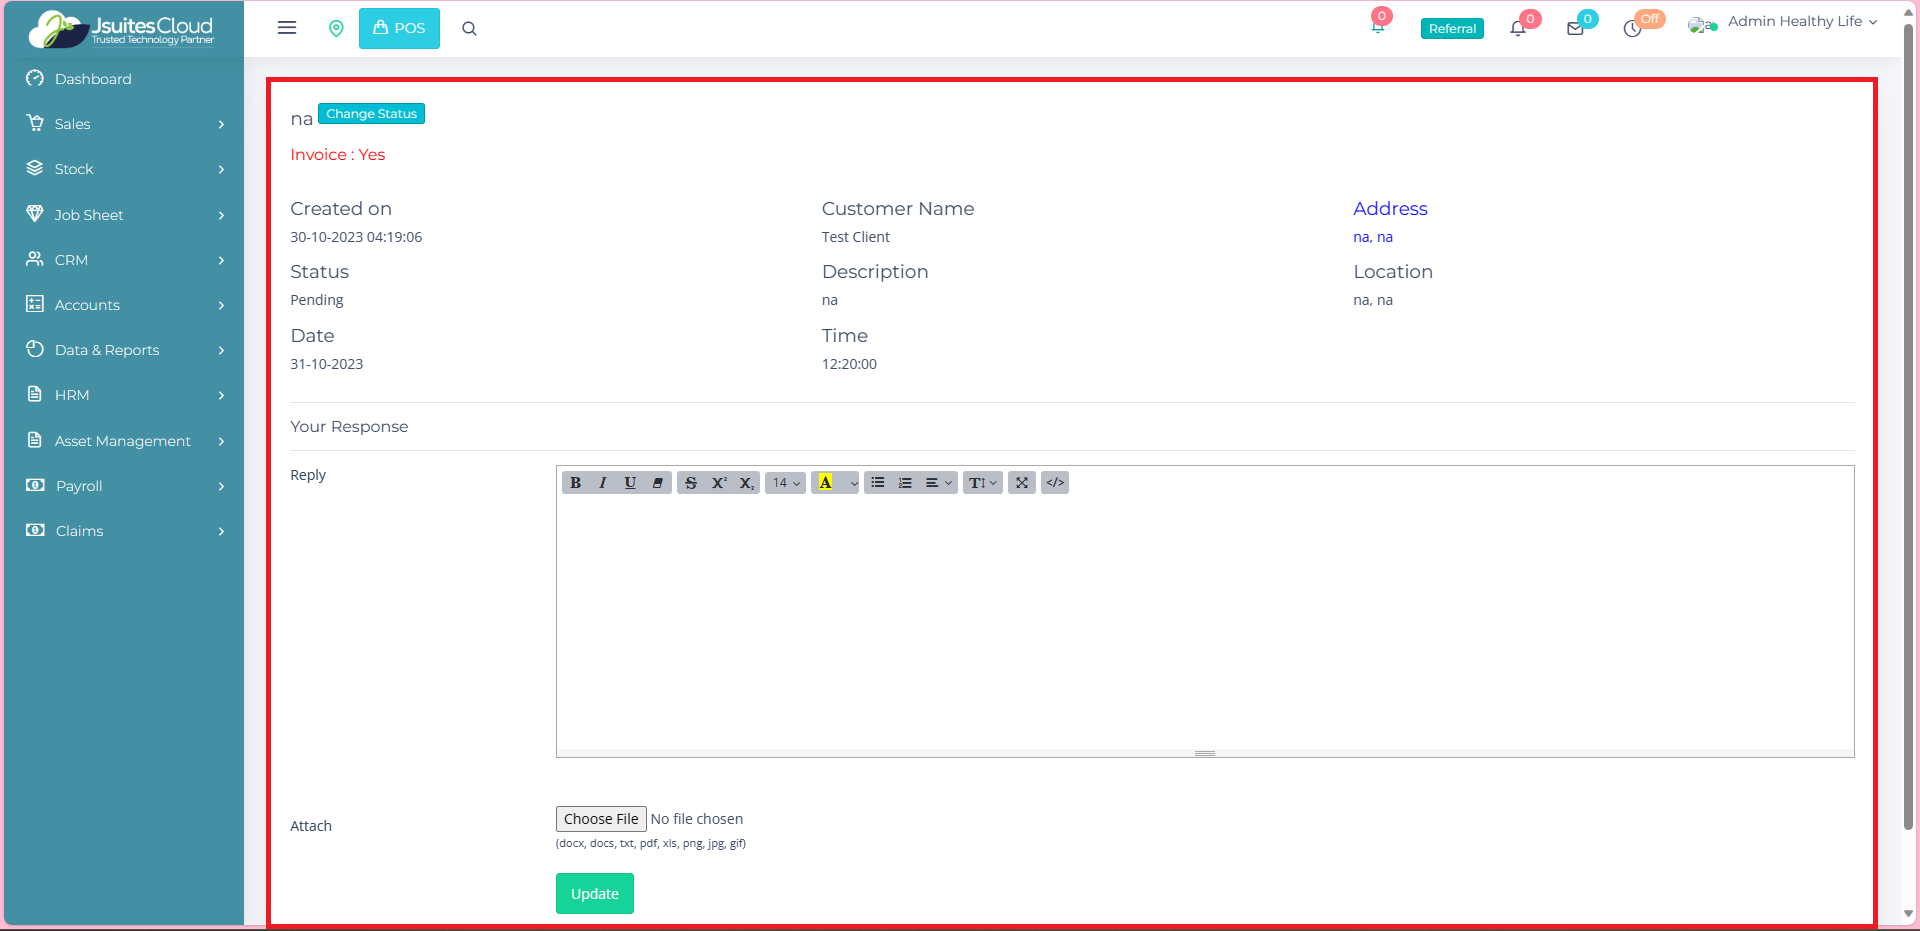Toggle bold formatting in the reply editor

coord(575,483)
